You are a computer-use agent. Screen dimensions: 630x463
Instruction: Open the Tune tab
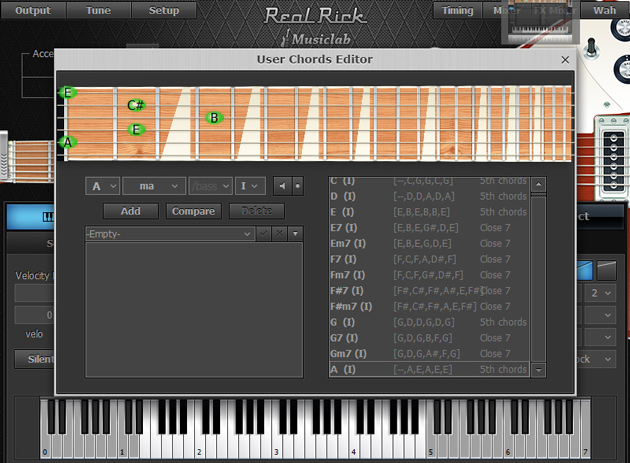[x=98, y=10]
